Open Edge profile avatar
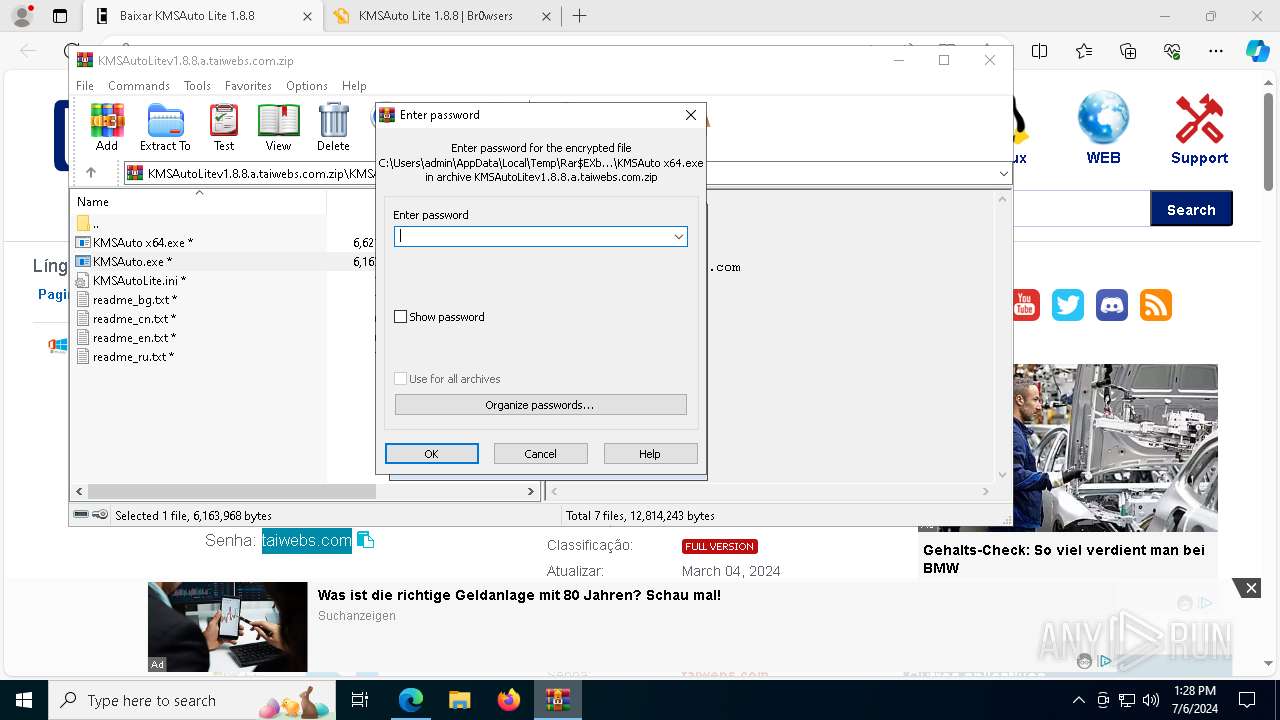Screen dimensions: 1280x720 (21, 16)
